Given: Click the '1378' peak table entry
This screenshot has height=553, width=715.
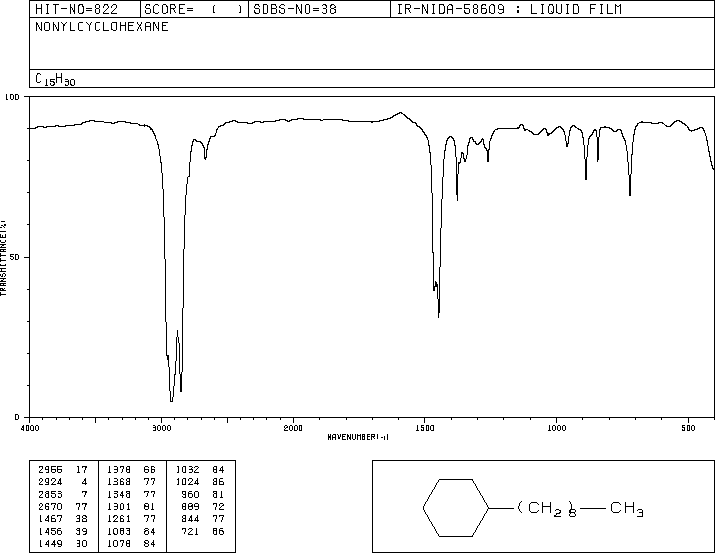Looking at the screenshot, I should point(119,469).
